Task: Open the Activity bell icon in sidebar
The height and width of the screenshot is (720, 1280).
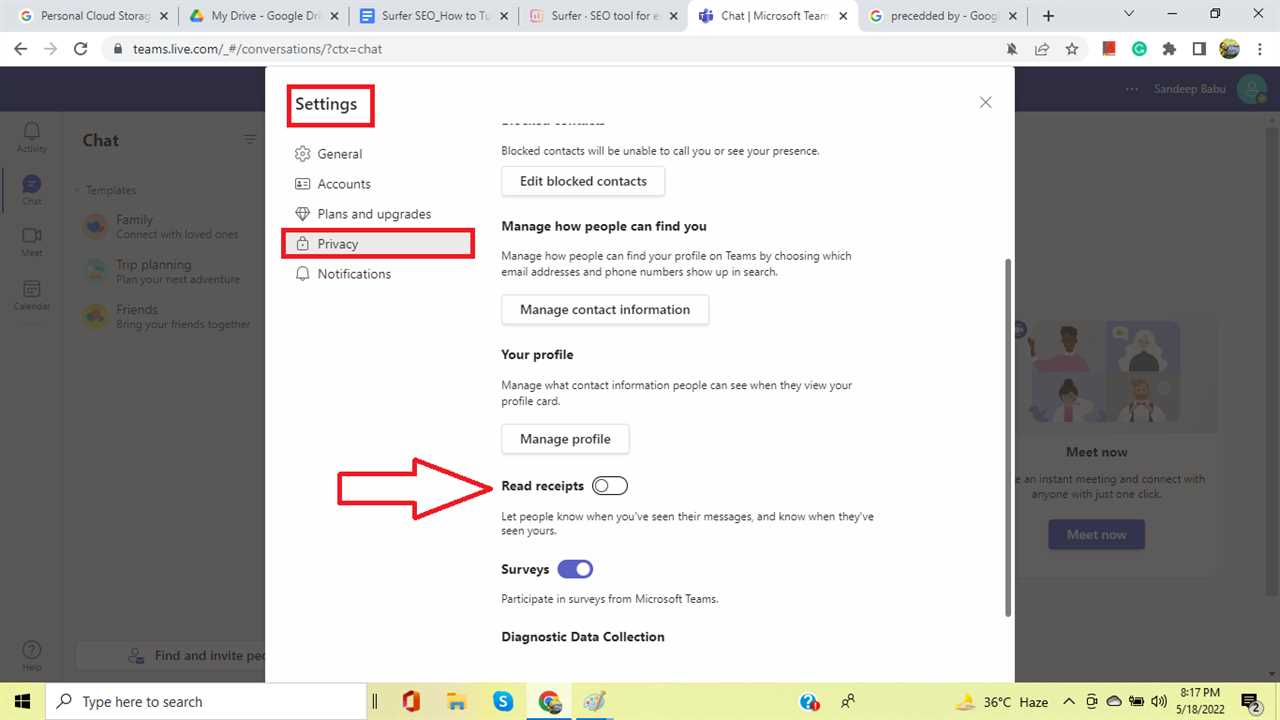Action: [31, 137]
